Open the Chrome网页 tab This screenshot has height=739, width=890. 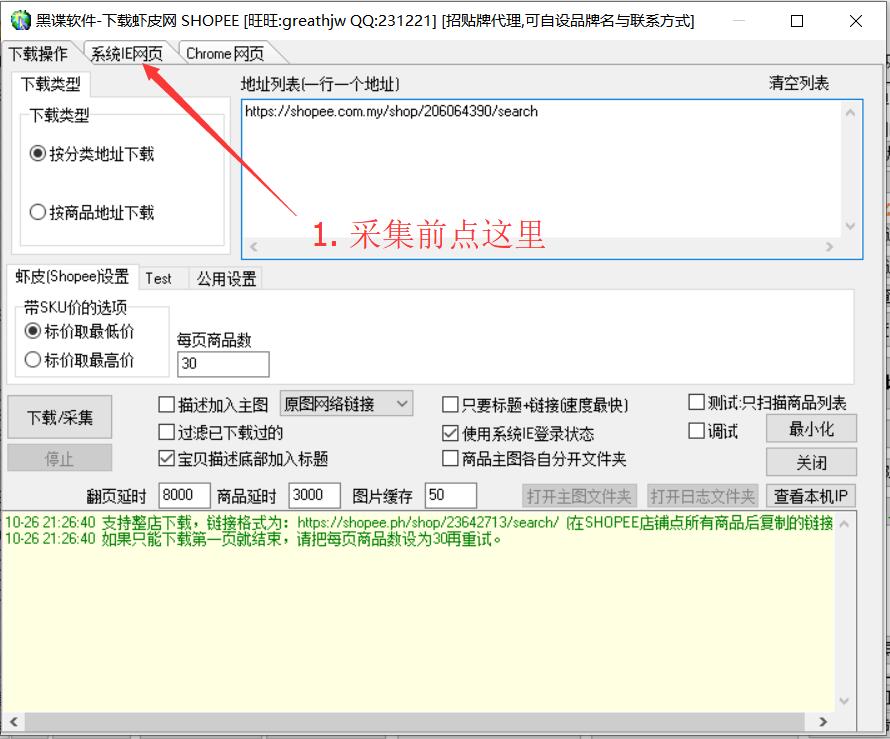tap(225, 54)
